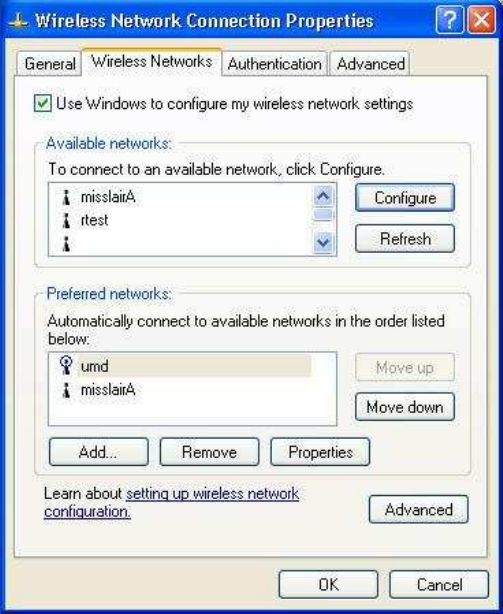The height and width of the screenshot is (614, 503).
Task: Click the umd preferred network icon
Action: click(x=66, y=365)
